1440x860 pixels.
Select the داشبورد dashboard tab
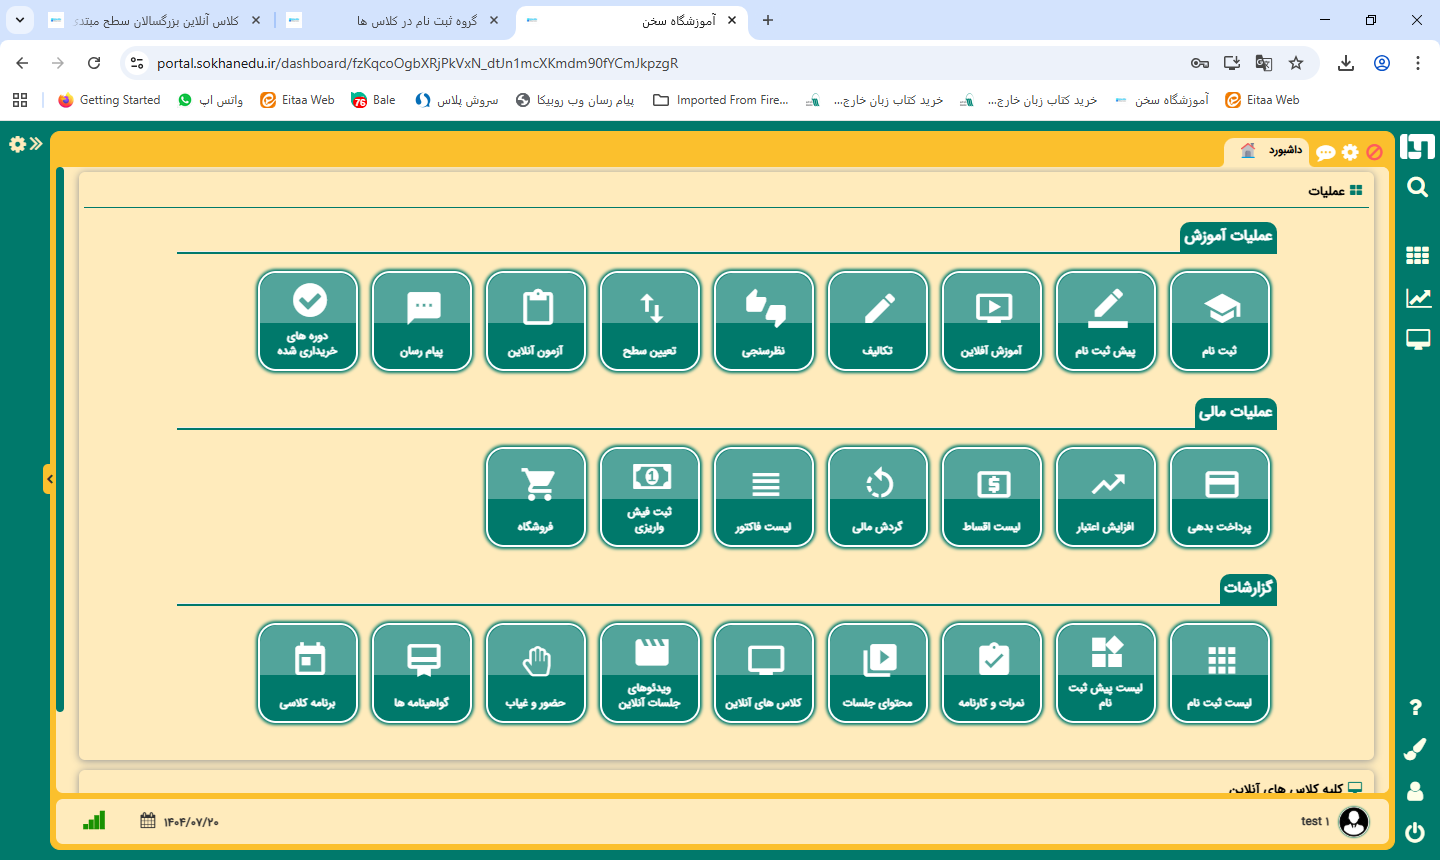(1272, 151)
